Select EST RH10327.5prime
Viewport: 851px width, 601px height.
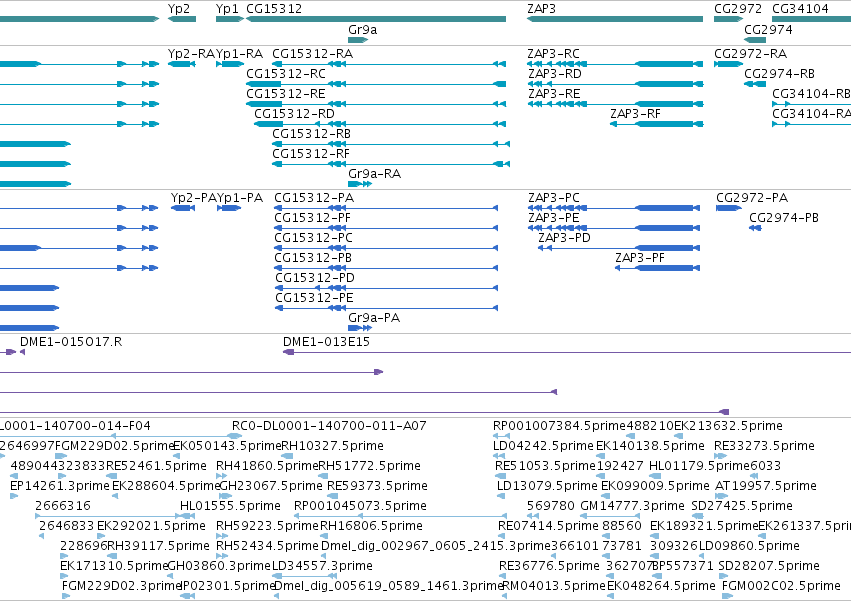332,446
